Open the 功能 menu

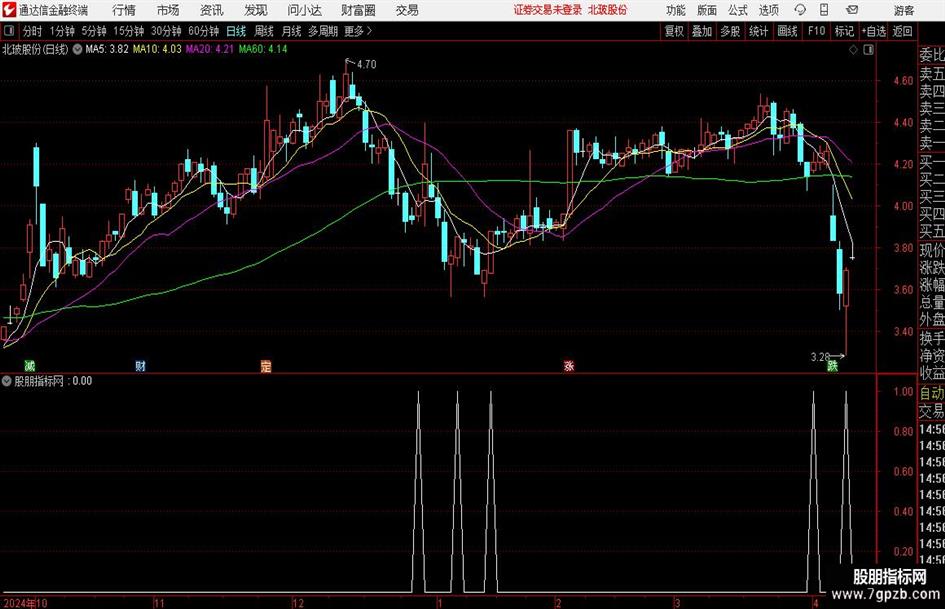[676, 10]
